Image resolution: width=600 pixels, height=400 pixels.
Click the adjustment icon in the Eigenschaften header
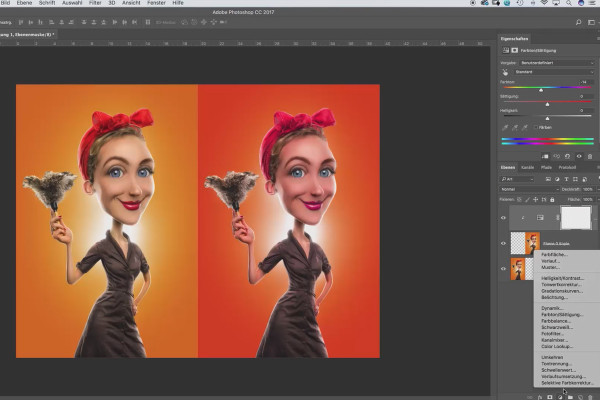click(x=506, y=50)
